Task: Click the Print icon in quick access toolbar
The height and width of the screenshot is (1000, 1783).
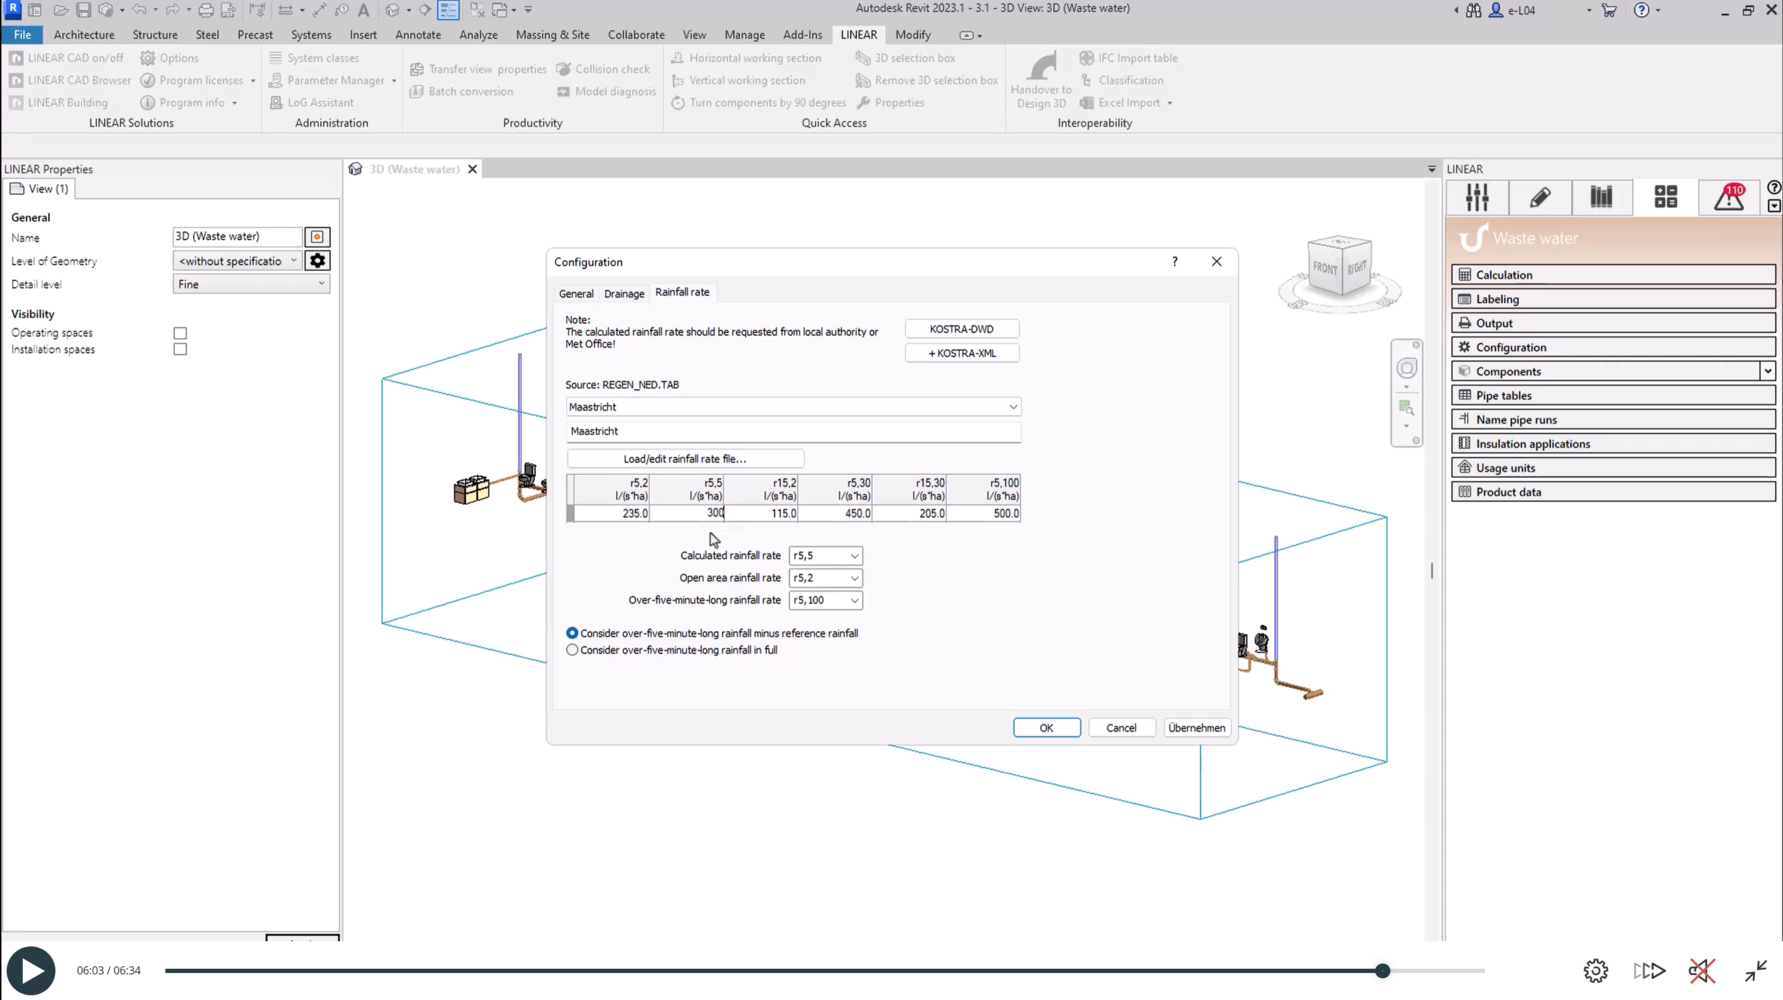Action: (x=205, y=10)
